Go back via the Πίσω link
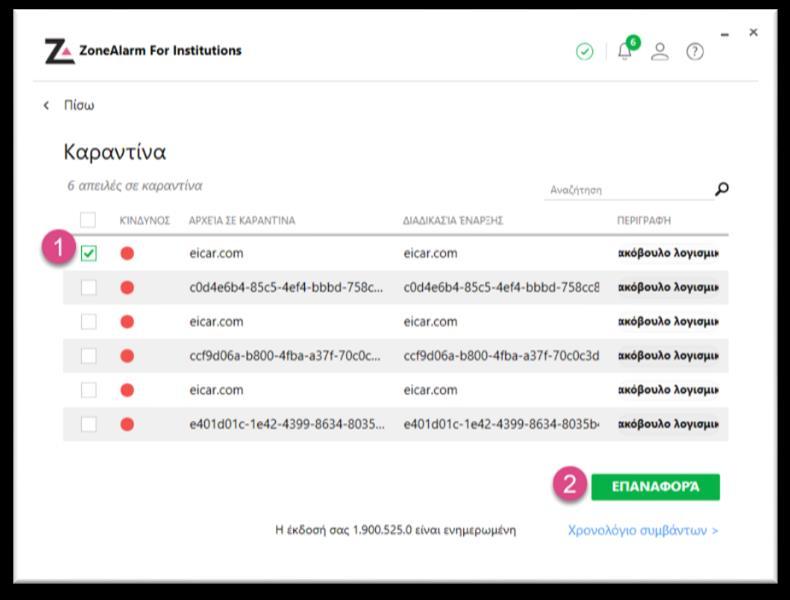This screenshot has height=600, width=790. click(x=79, y=105)
